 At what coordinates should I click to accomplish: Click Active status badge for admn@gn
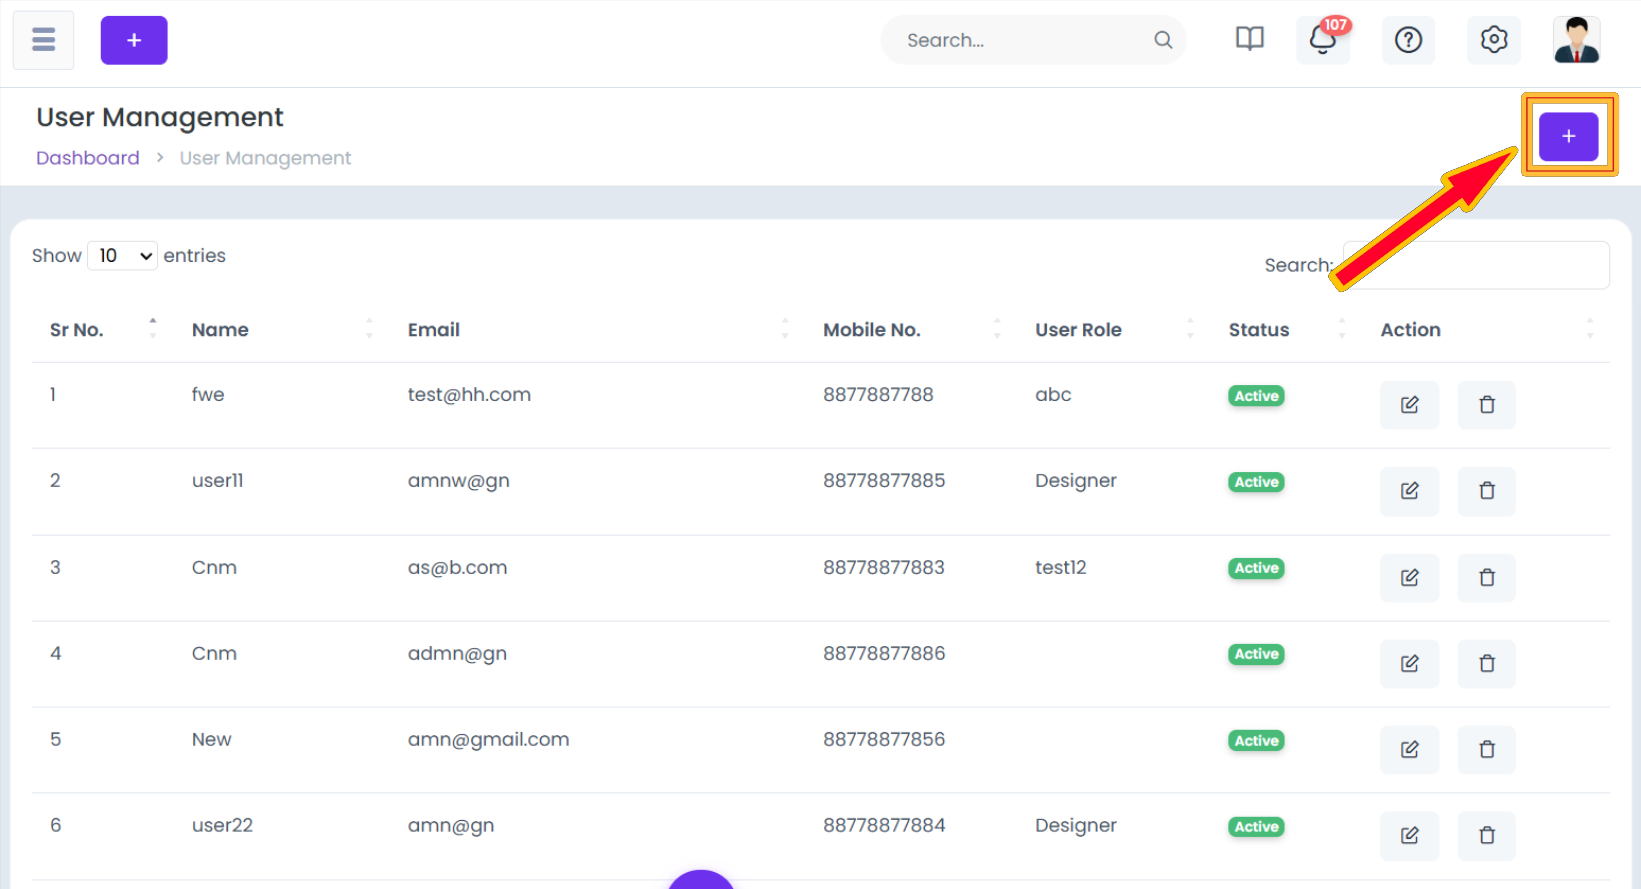point(1256,654)
